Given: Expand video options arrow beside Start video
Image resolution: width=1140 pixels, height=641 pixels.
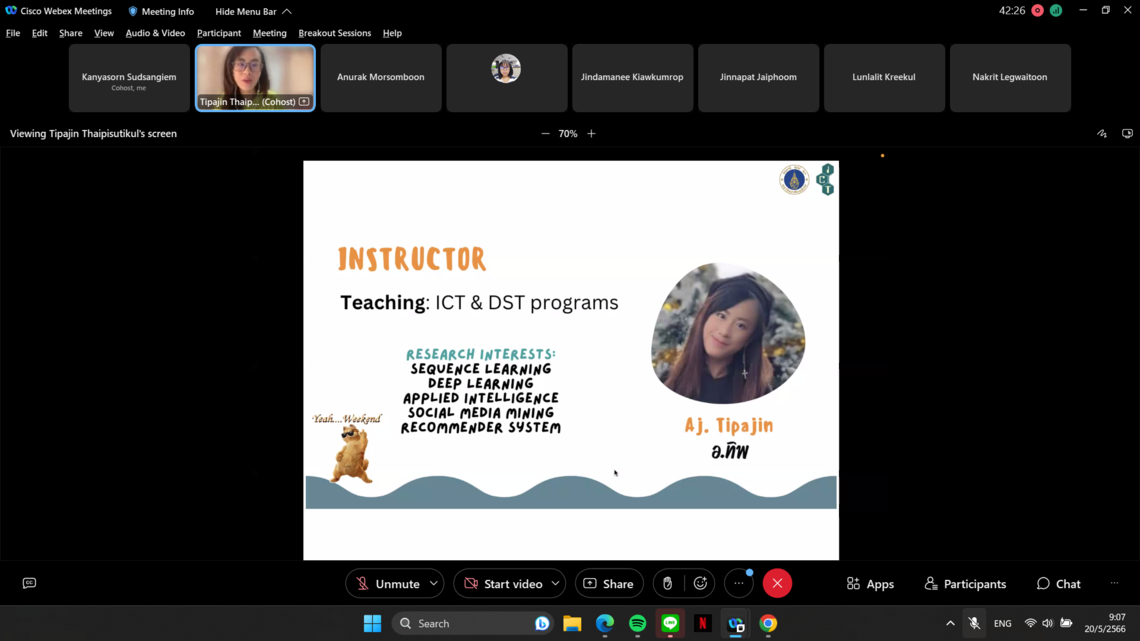Looking at the screenshot, I should coord(555,584).
